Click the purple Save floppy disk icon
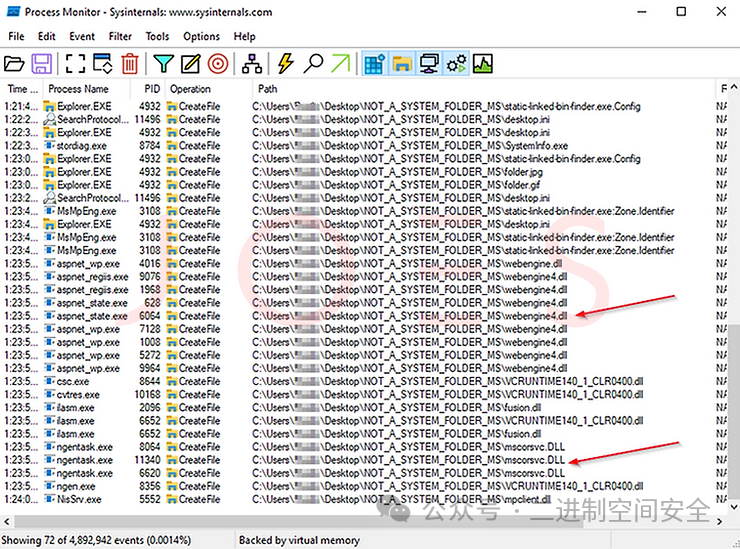The height and width of the screenshot is (549, 740). point(42,64)
